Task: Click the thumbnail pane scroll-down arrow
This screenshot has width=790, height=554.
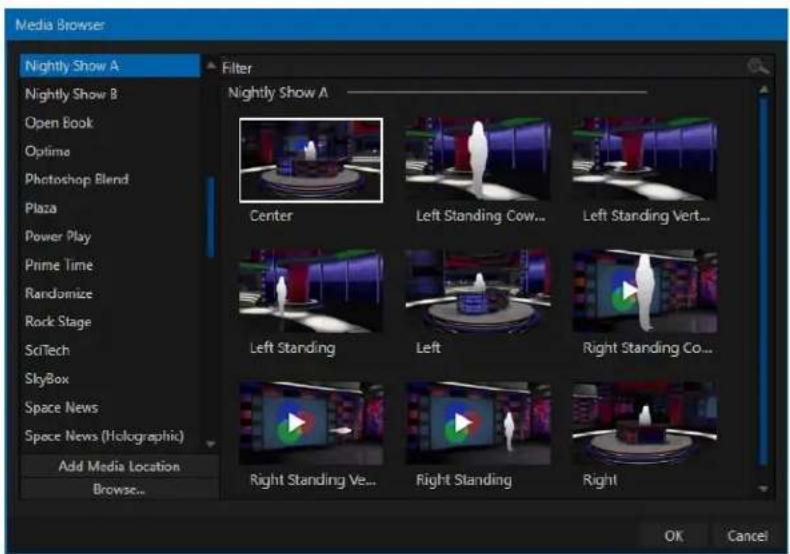Action: coord(764,489)
